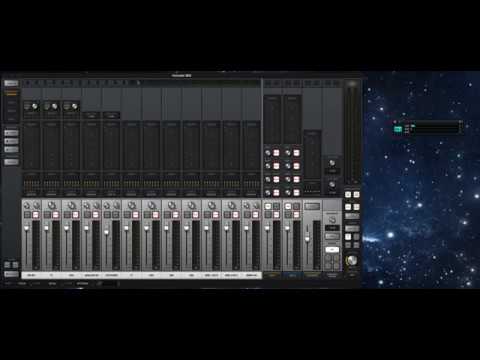Click the channel 12 name label under its fader

point(252,275)
